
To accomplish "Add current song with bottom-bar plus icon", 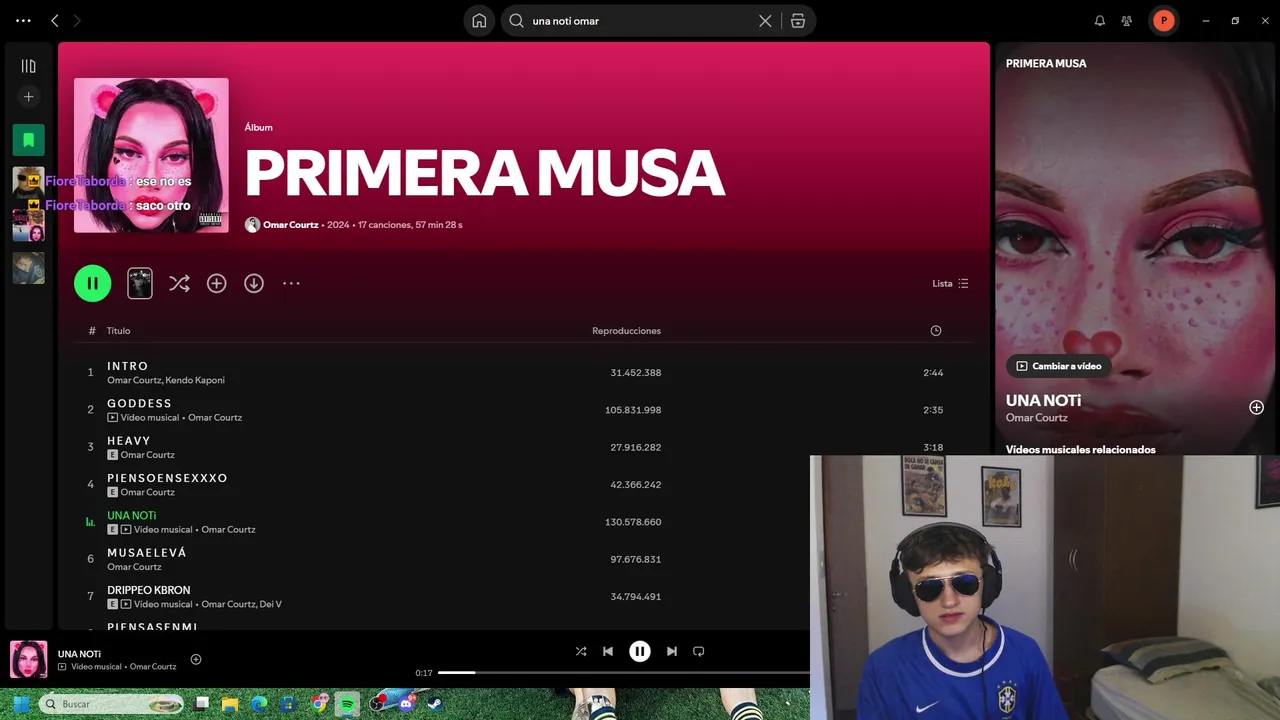I will (196, 659).
